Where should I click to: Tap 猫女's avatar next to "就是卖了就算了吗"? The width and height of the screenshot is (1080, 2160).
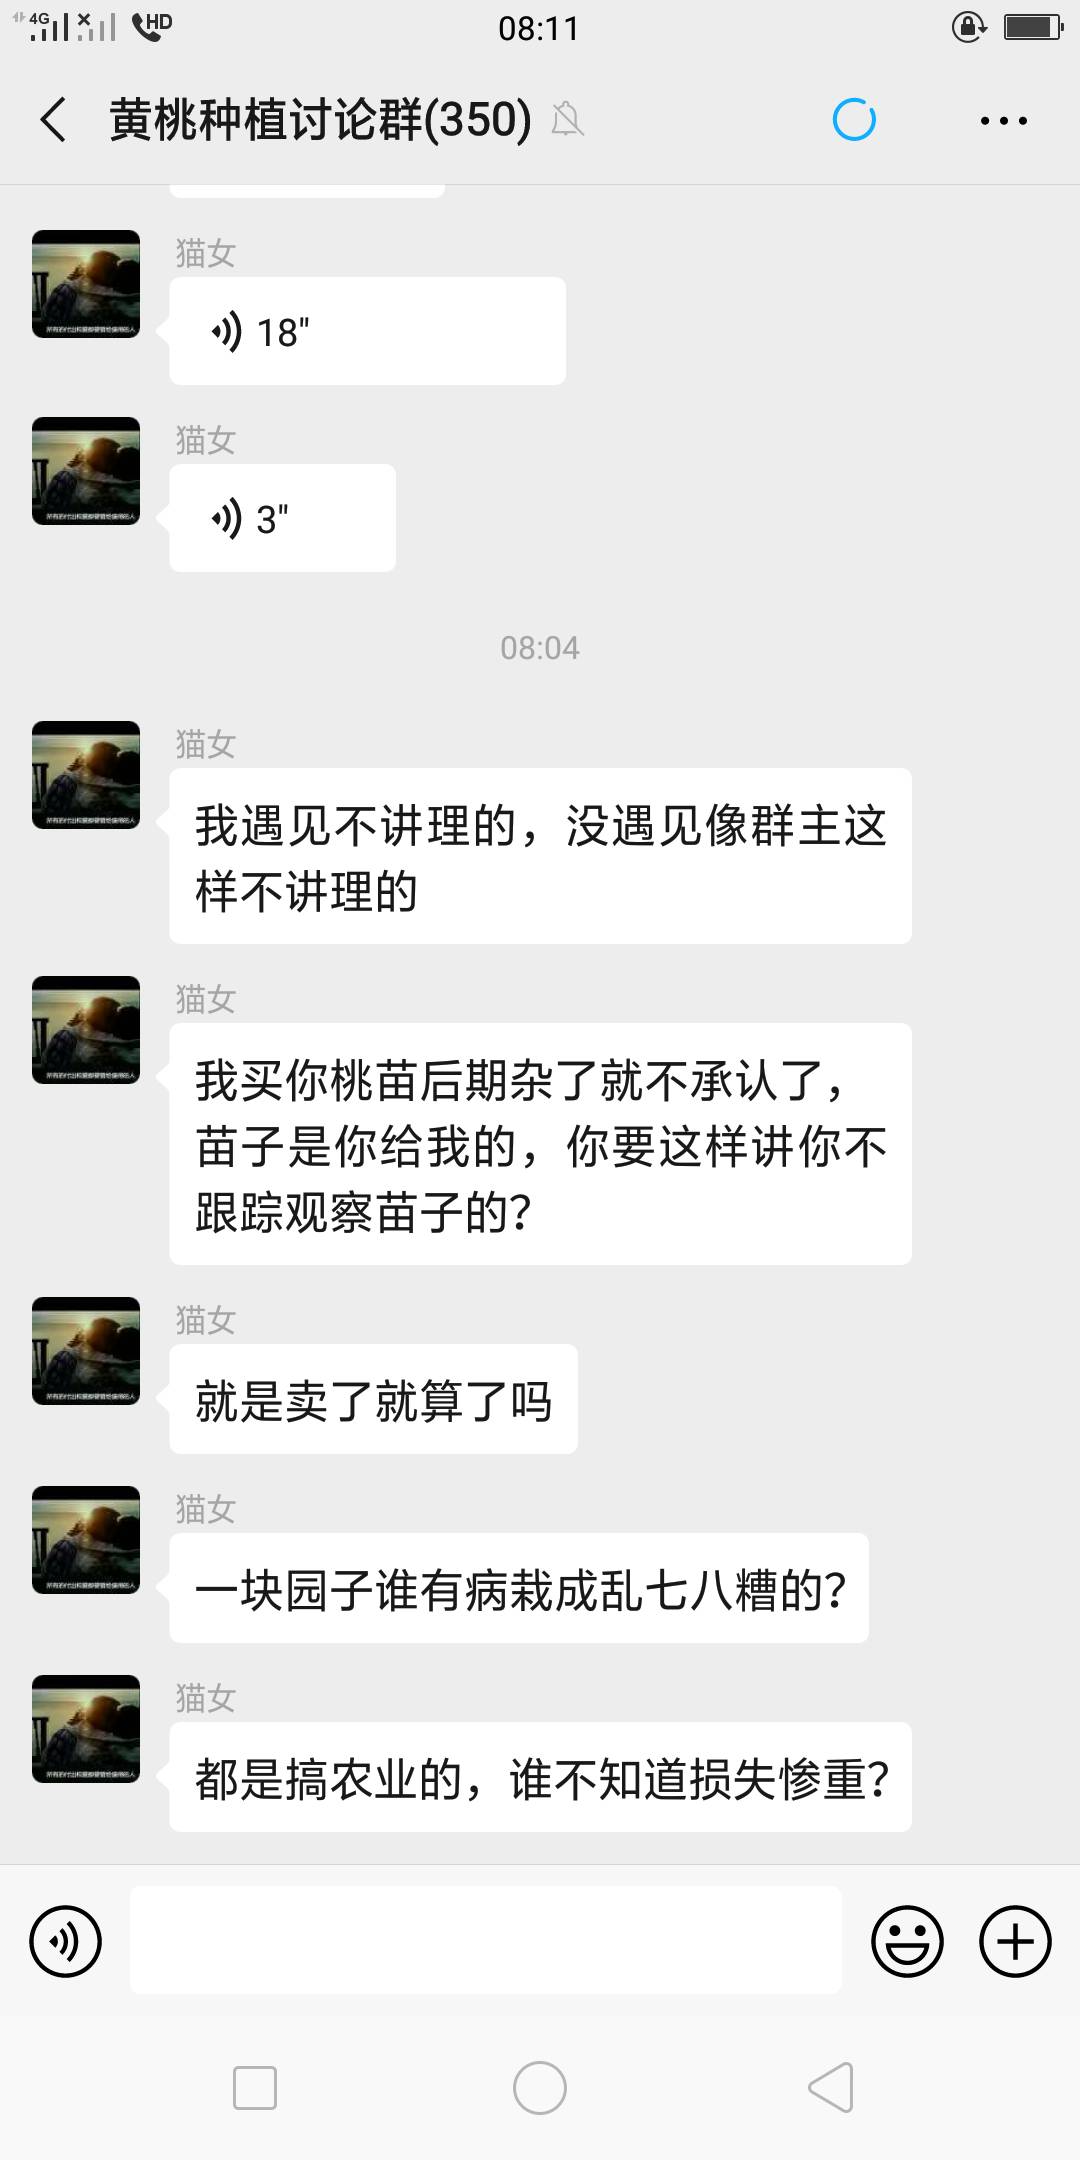(x=86, y=1351)
